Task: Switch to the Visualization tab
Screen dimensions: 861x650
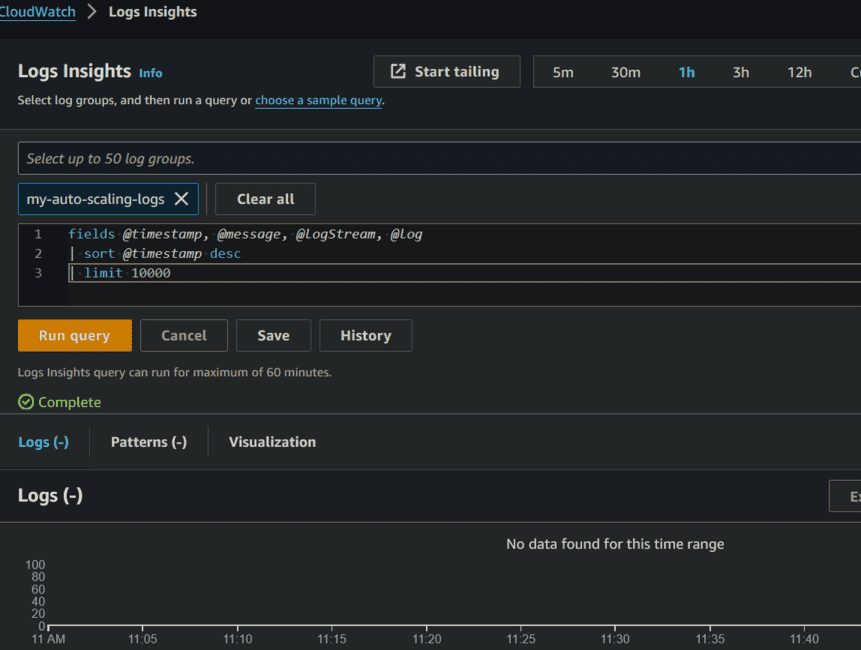Action: coord(272,442)
